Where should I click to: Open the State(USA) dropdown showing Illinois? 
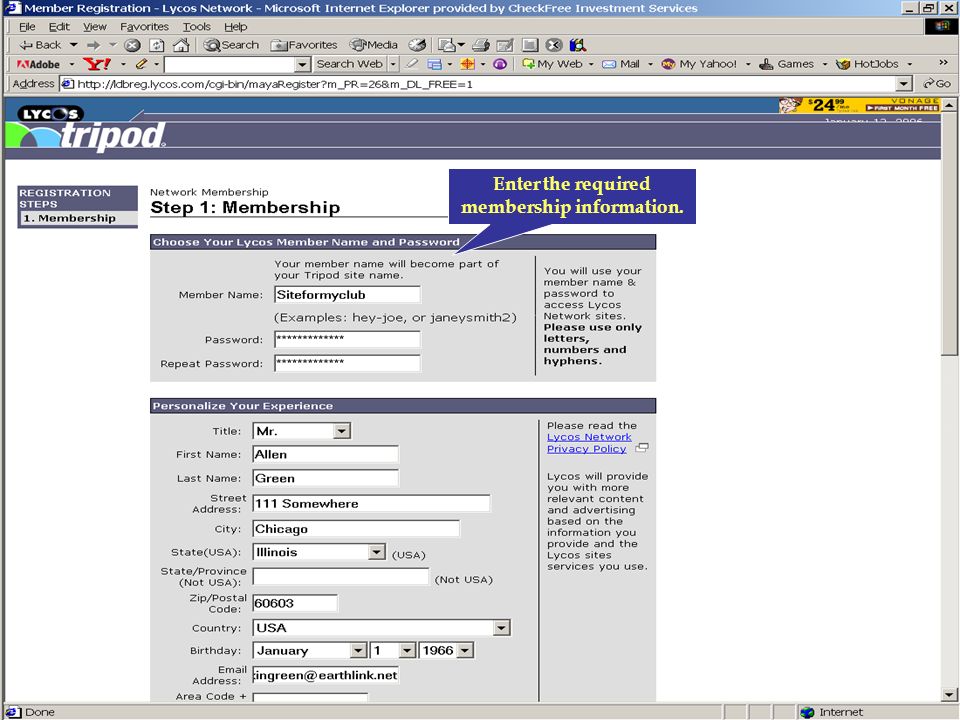coord(318,552)
